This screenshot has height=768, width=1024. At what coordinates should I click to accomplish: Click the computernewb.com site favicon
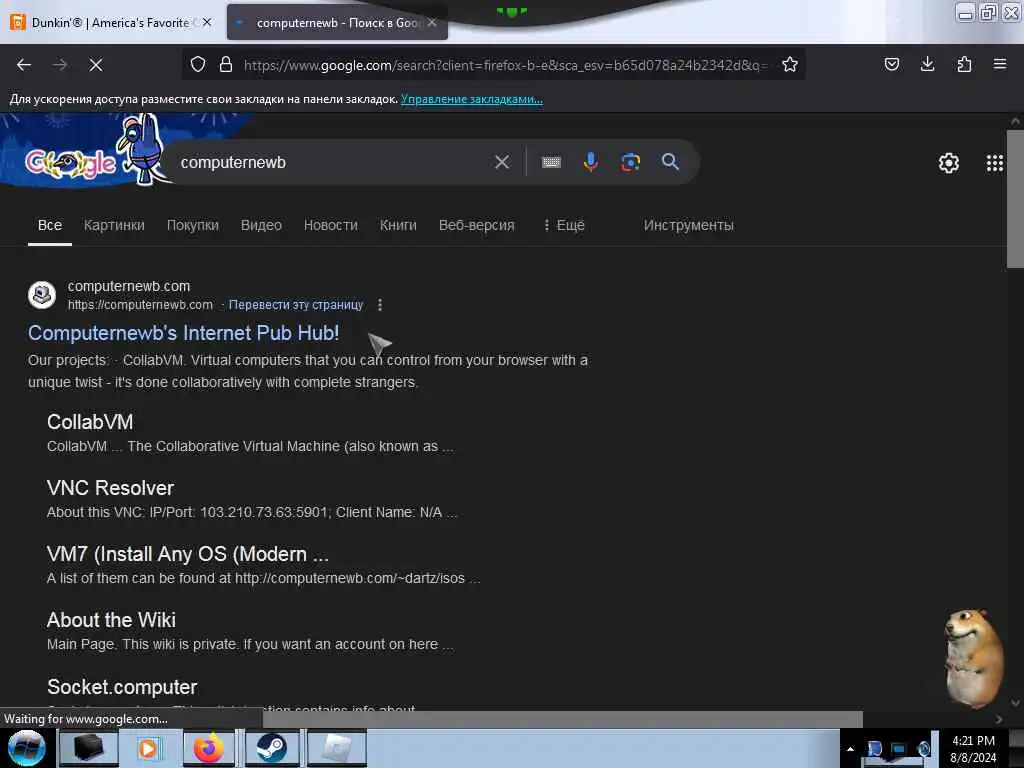coord(42,295)
